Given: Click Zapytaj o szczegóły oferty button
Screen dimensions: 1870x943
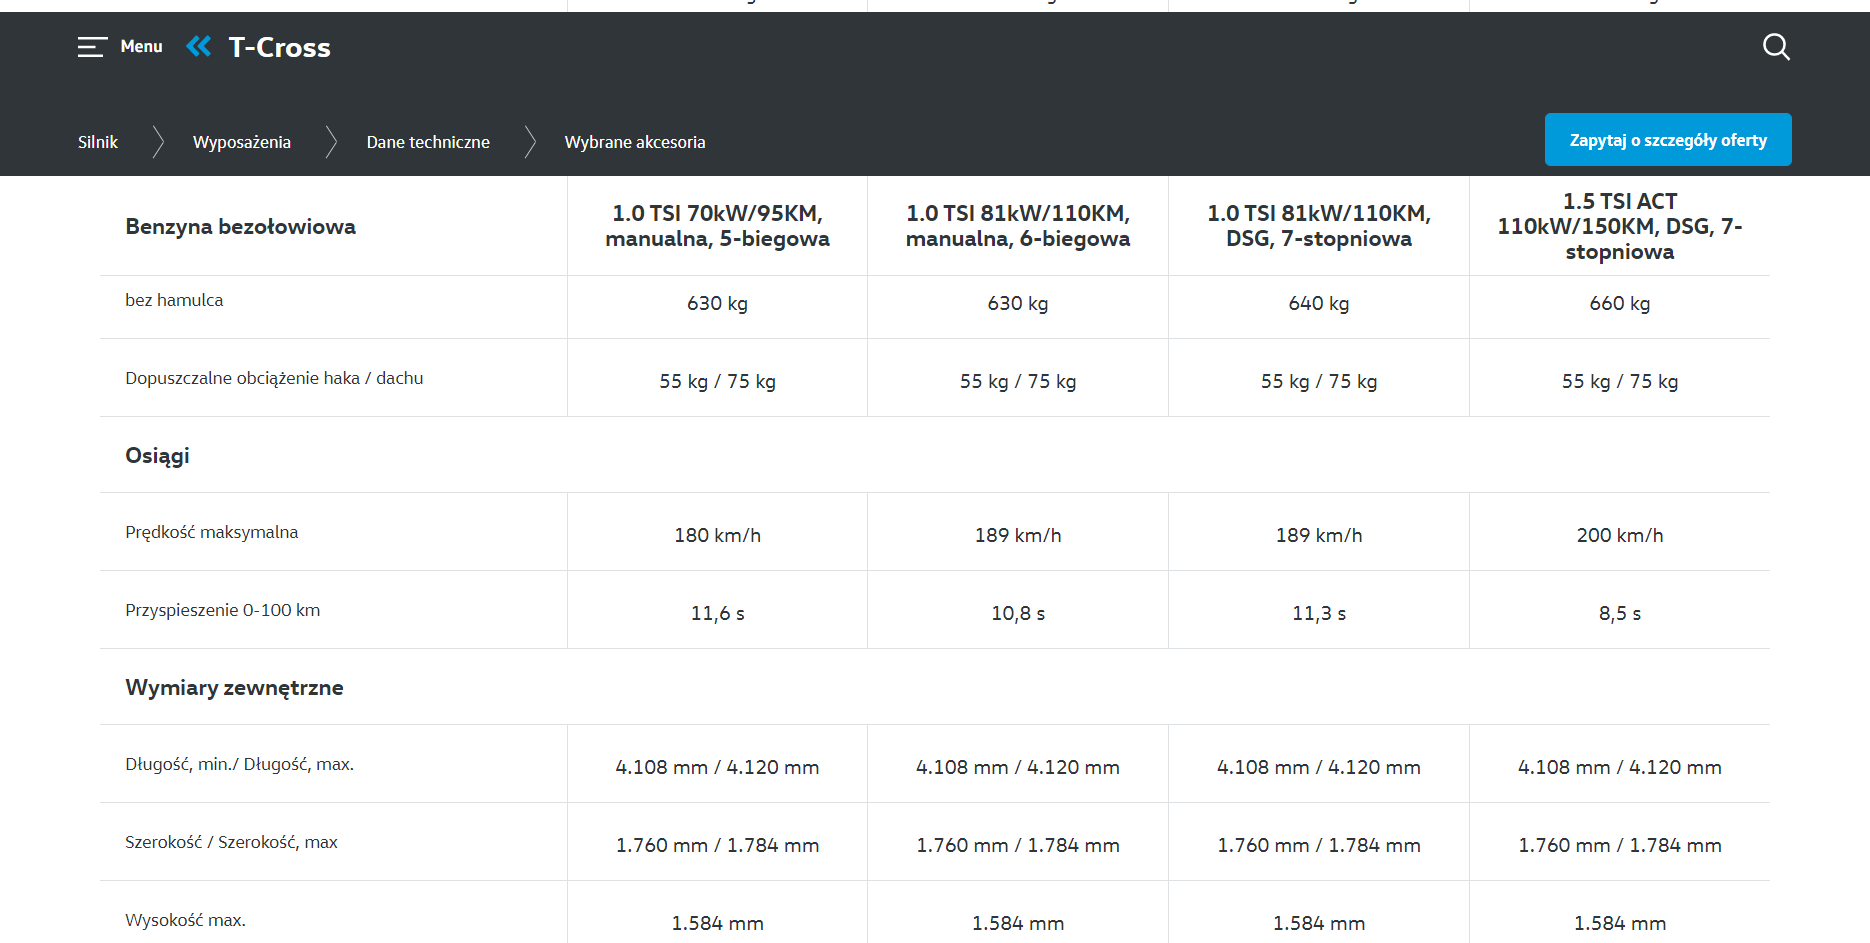Looking at the screenshot, I should [1668, 140].
